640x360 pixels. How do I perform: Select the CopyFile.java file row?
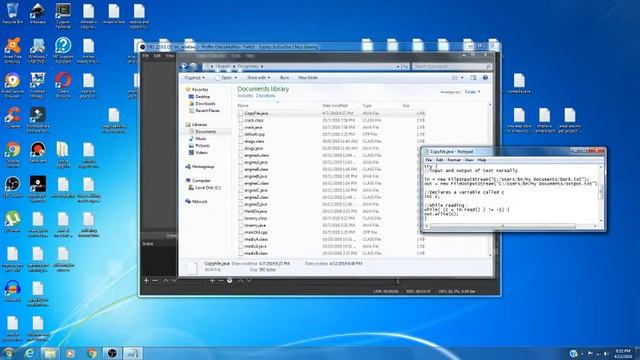coord(331,113)
